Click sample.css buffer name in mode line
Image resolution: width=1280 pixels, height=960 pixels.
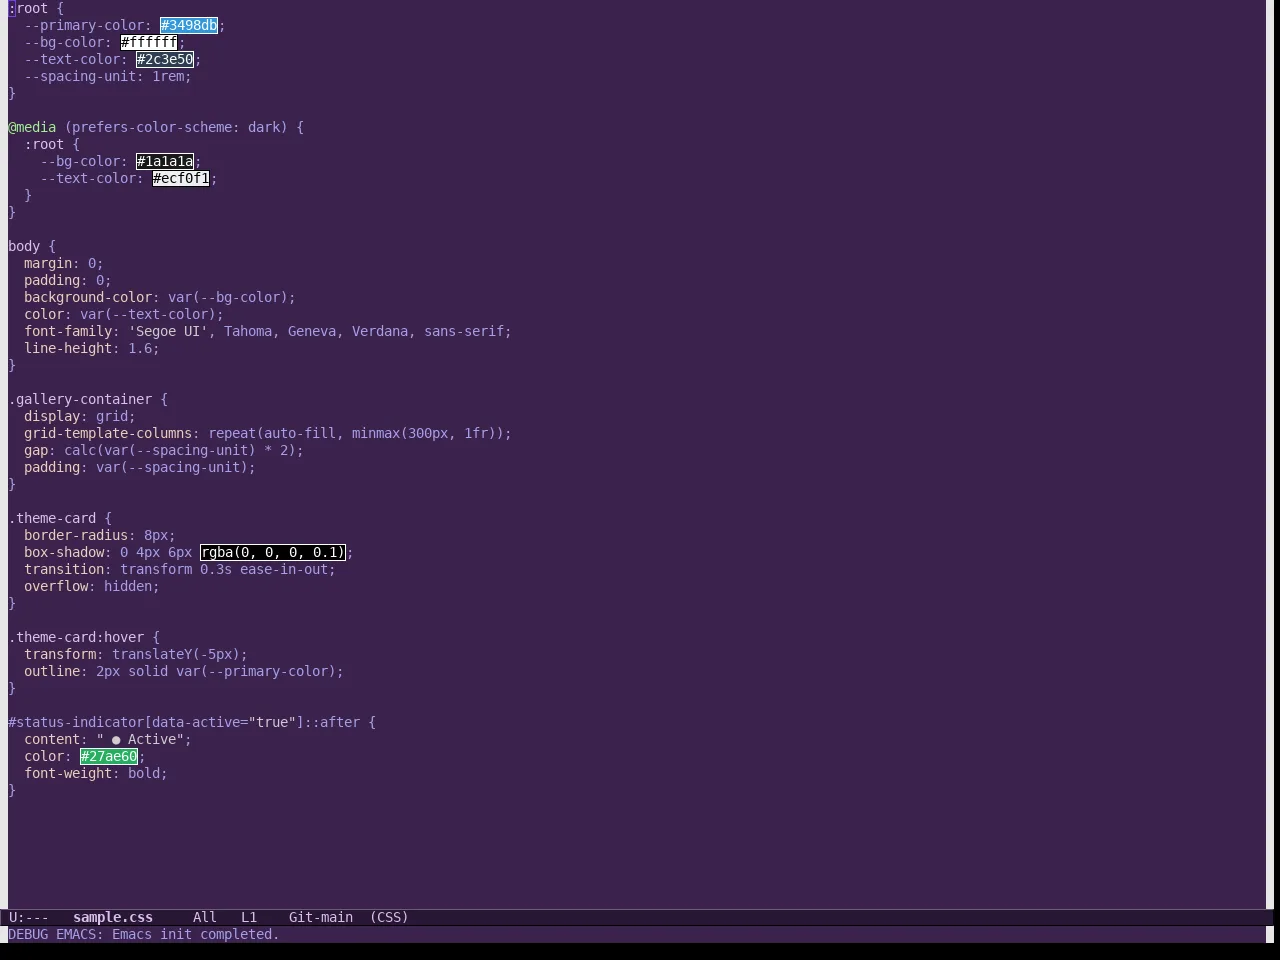113,917
